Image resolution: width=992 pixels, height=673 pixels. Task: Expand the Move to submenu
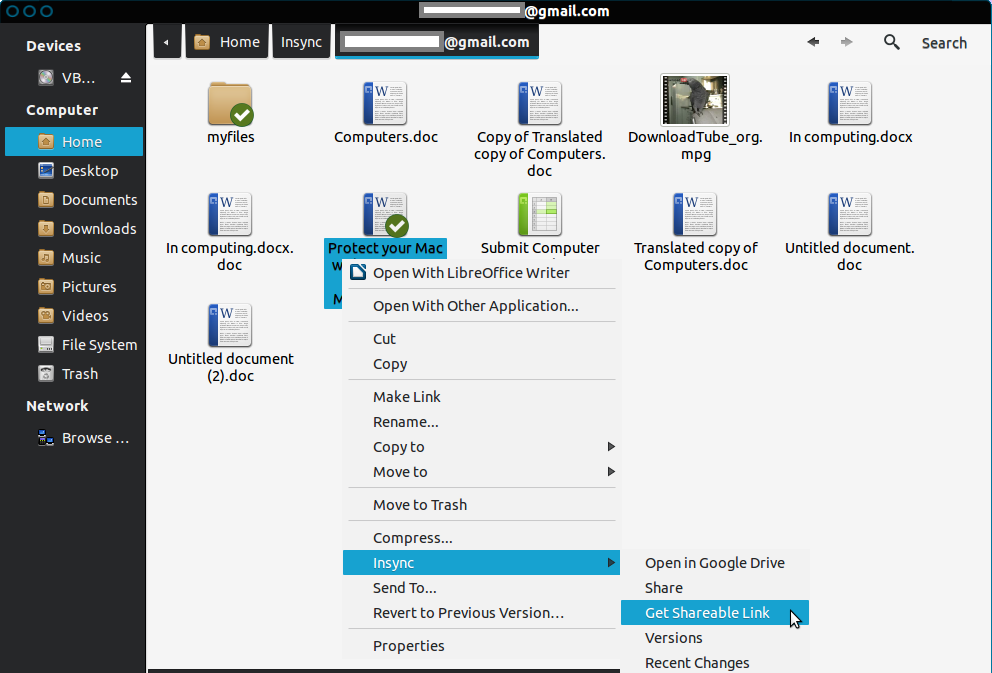coord(481,472)
